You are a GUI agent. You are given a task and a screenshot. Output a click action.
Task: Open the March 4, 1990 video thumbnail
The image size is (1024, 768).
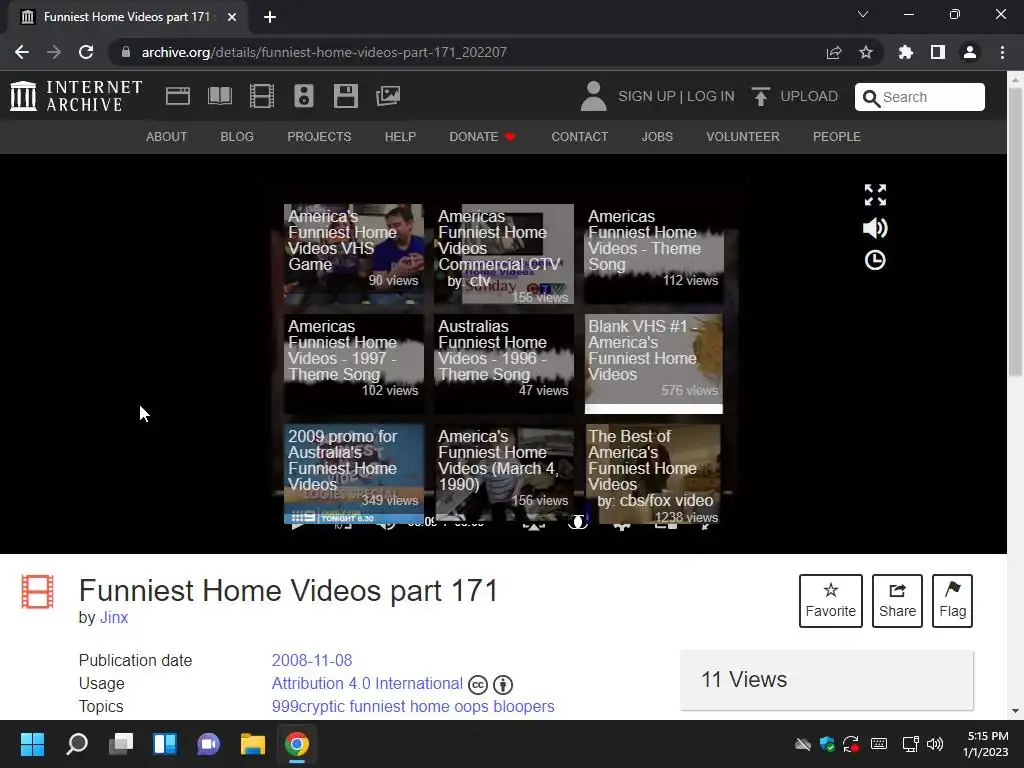504,473
